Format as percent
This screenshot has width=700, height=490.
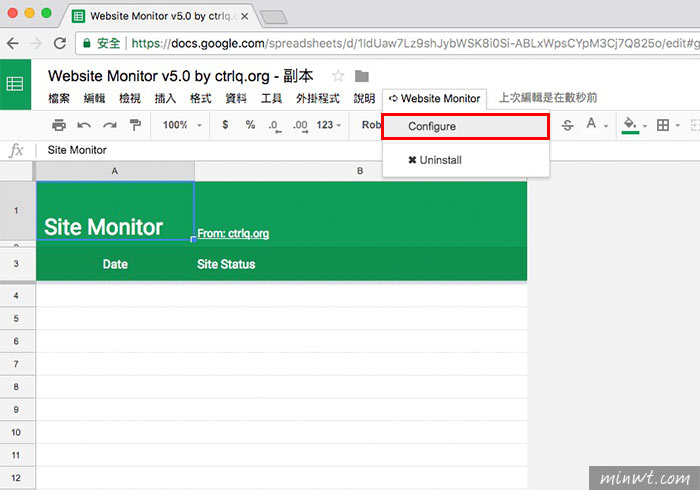tap(250, 125)
